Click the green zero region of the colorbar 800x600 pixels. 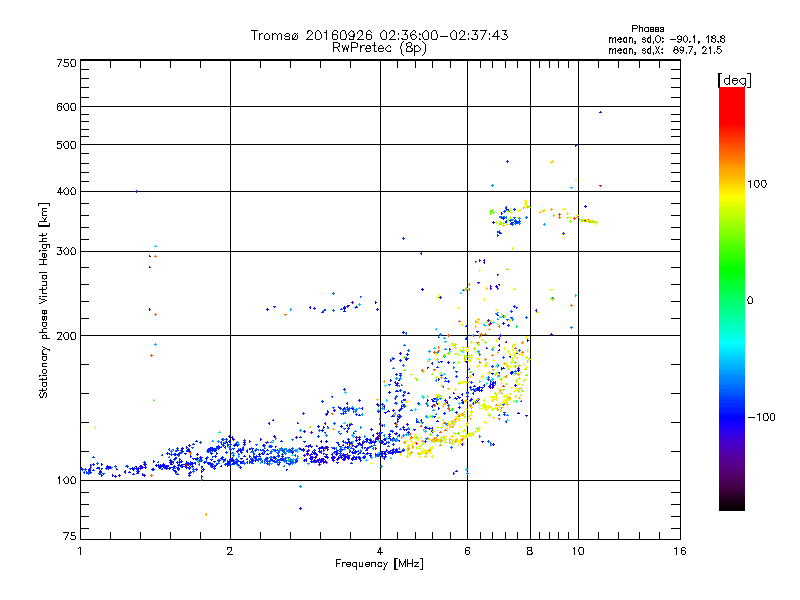[x=732, y=301]
